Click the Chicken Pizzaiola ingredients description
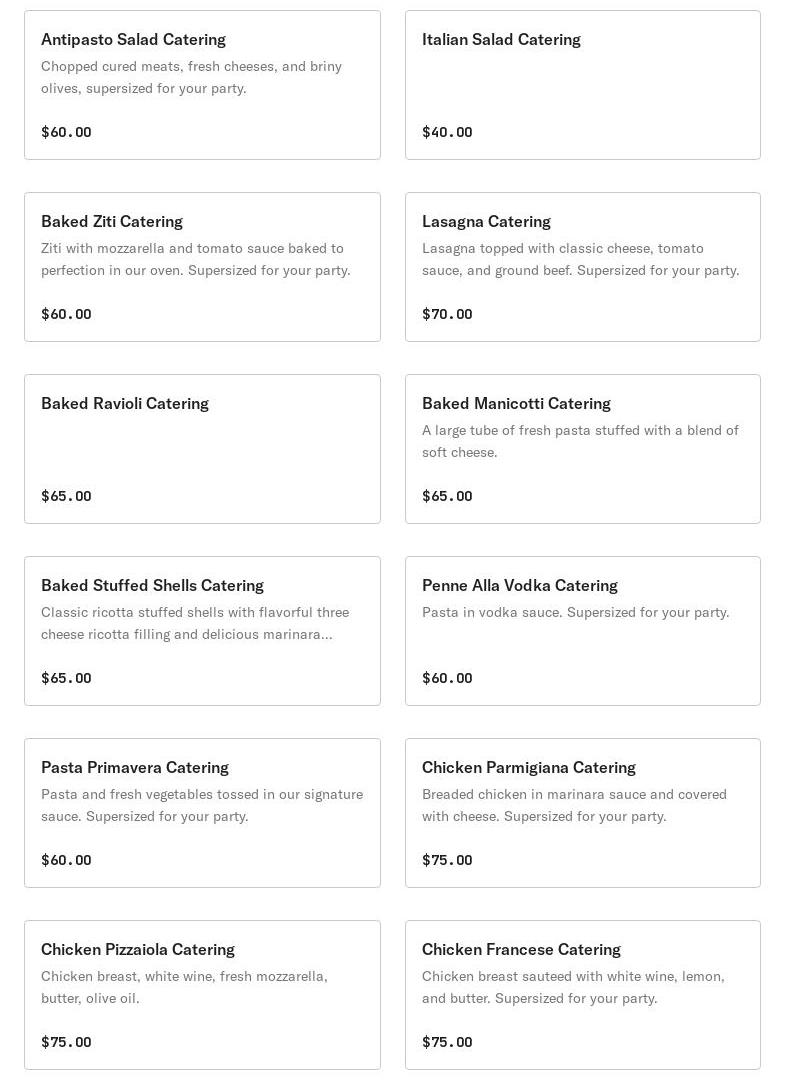The height and width of the screenshot is (1084, 785). (x=184, y=987)
